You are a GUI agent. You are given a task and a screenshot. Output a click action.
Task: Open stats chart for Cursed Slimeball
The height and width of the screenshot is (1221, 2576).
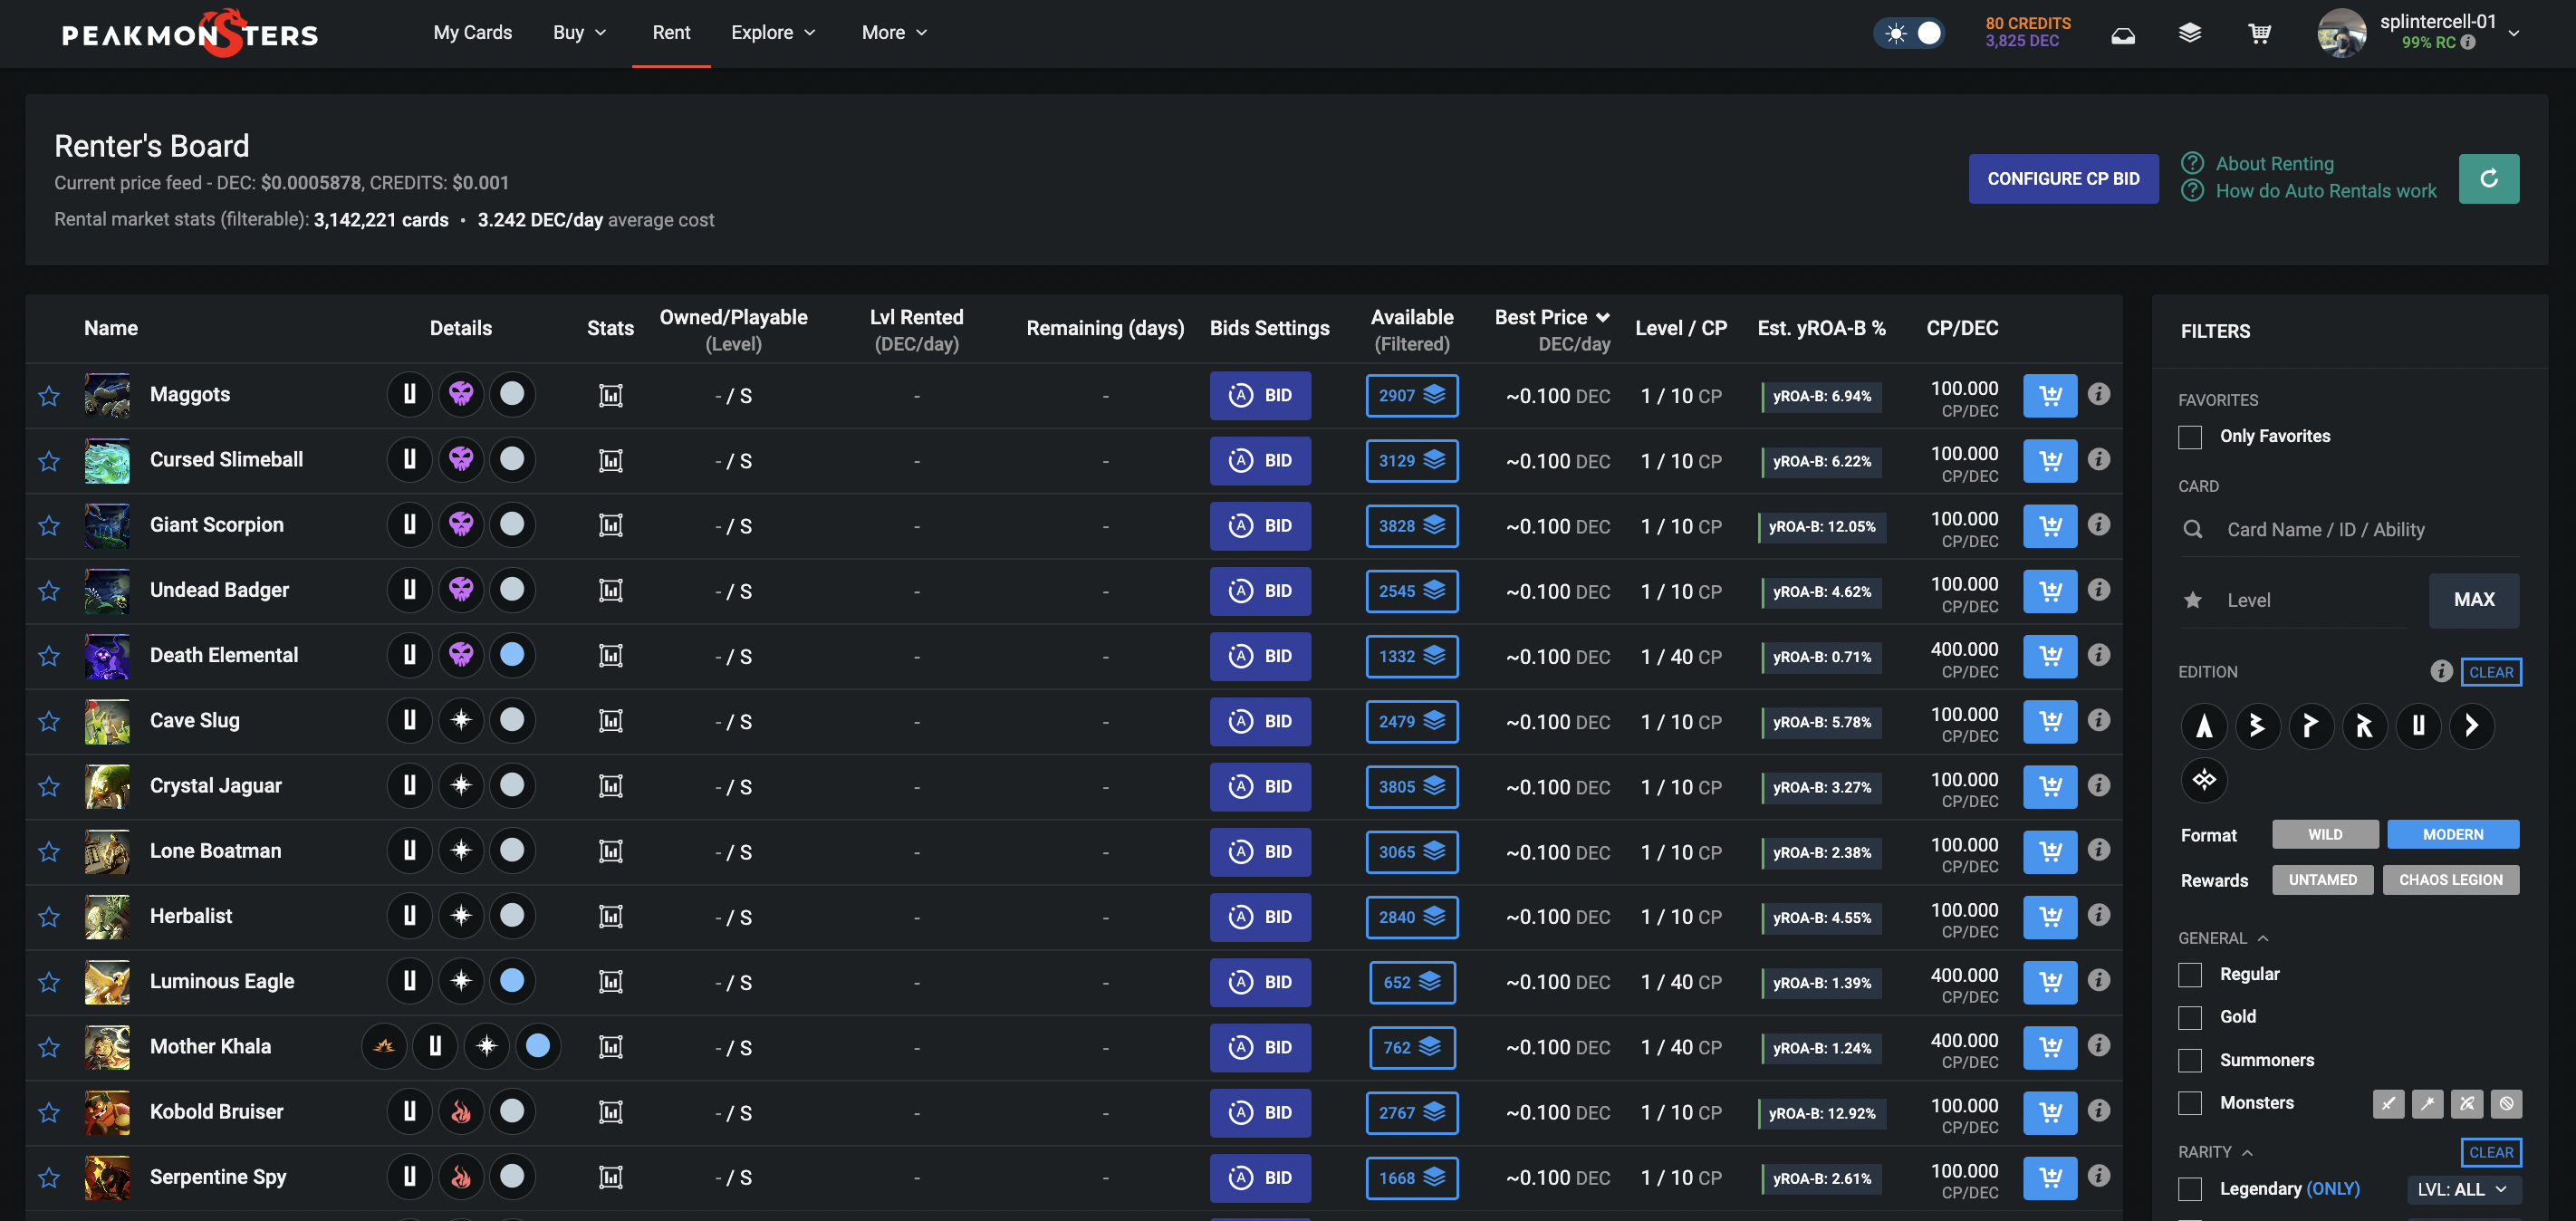(x=610, y=461)
